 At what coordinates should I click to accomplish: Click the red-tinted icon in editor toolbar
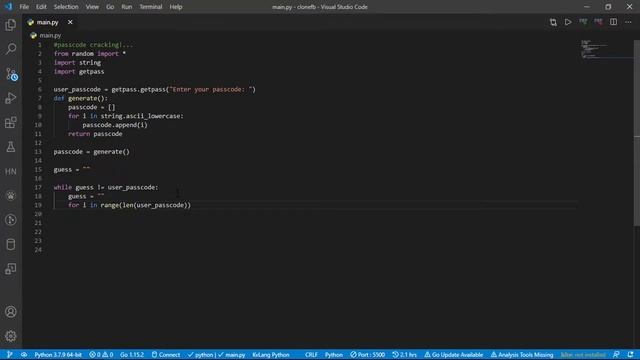click(x=598, y=22)
